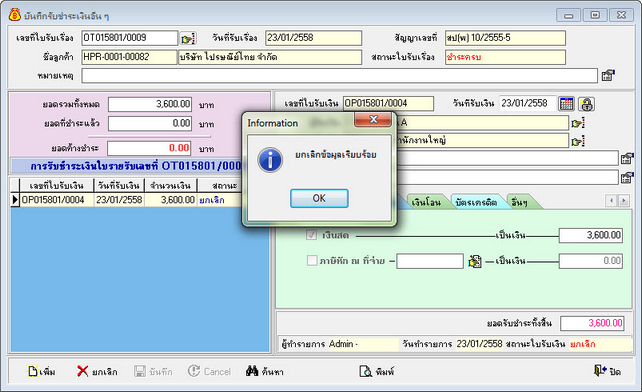
Task: Toggle the ภาษีหัก ณ ที่จ่าย checkbox
Action: point(312,261)
